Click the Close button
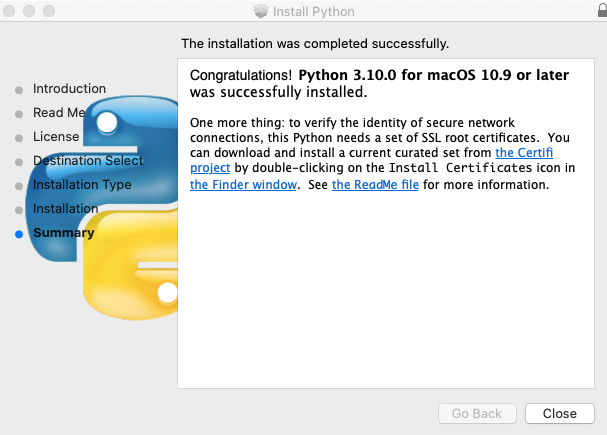 pyautogui.click(x=559, y=413)
